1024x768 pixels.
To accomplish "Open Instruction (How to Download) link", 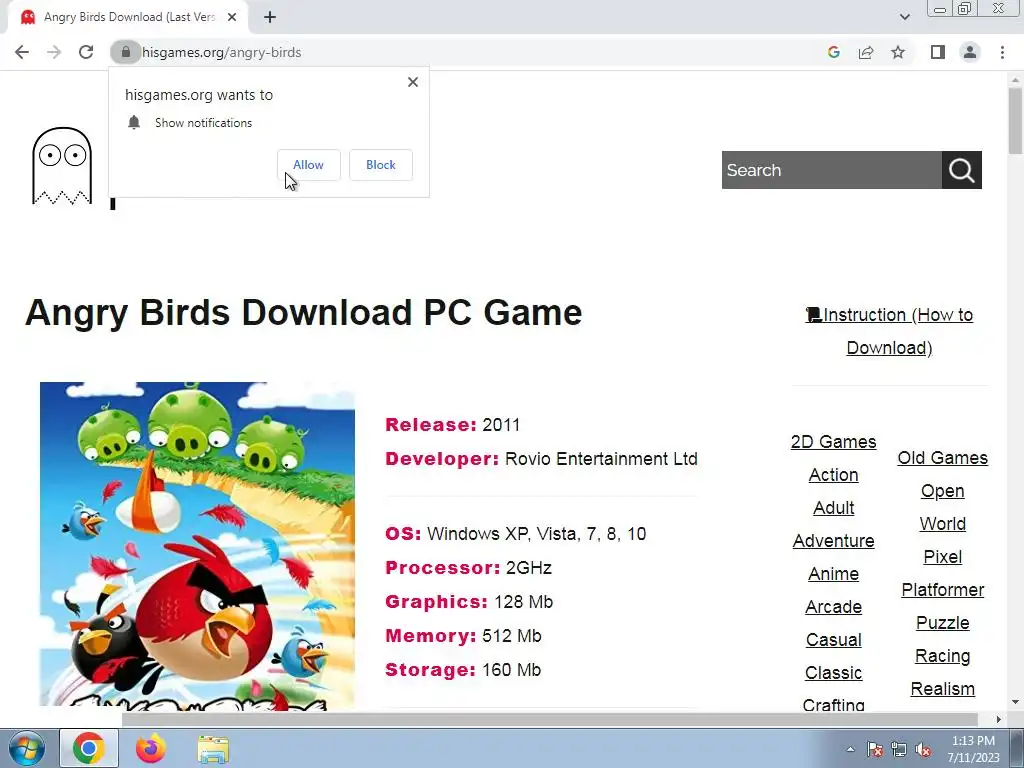I will 889,331.
